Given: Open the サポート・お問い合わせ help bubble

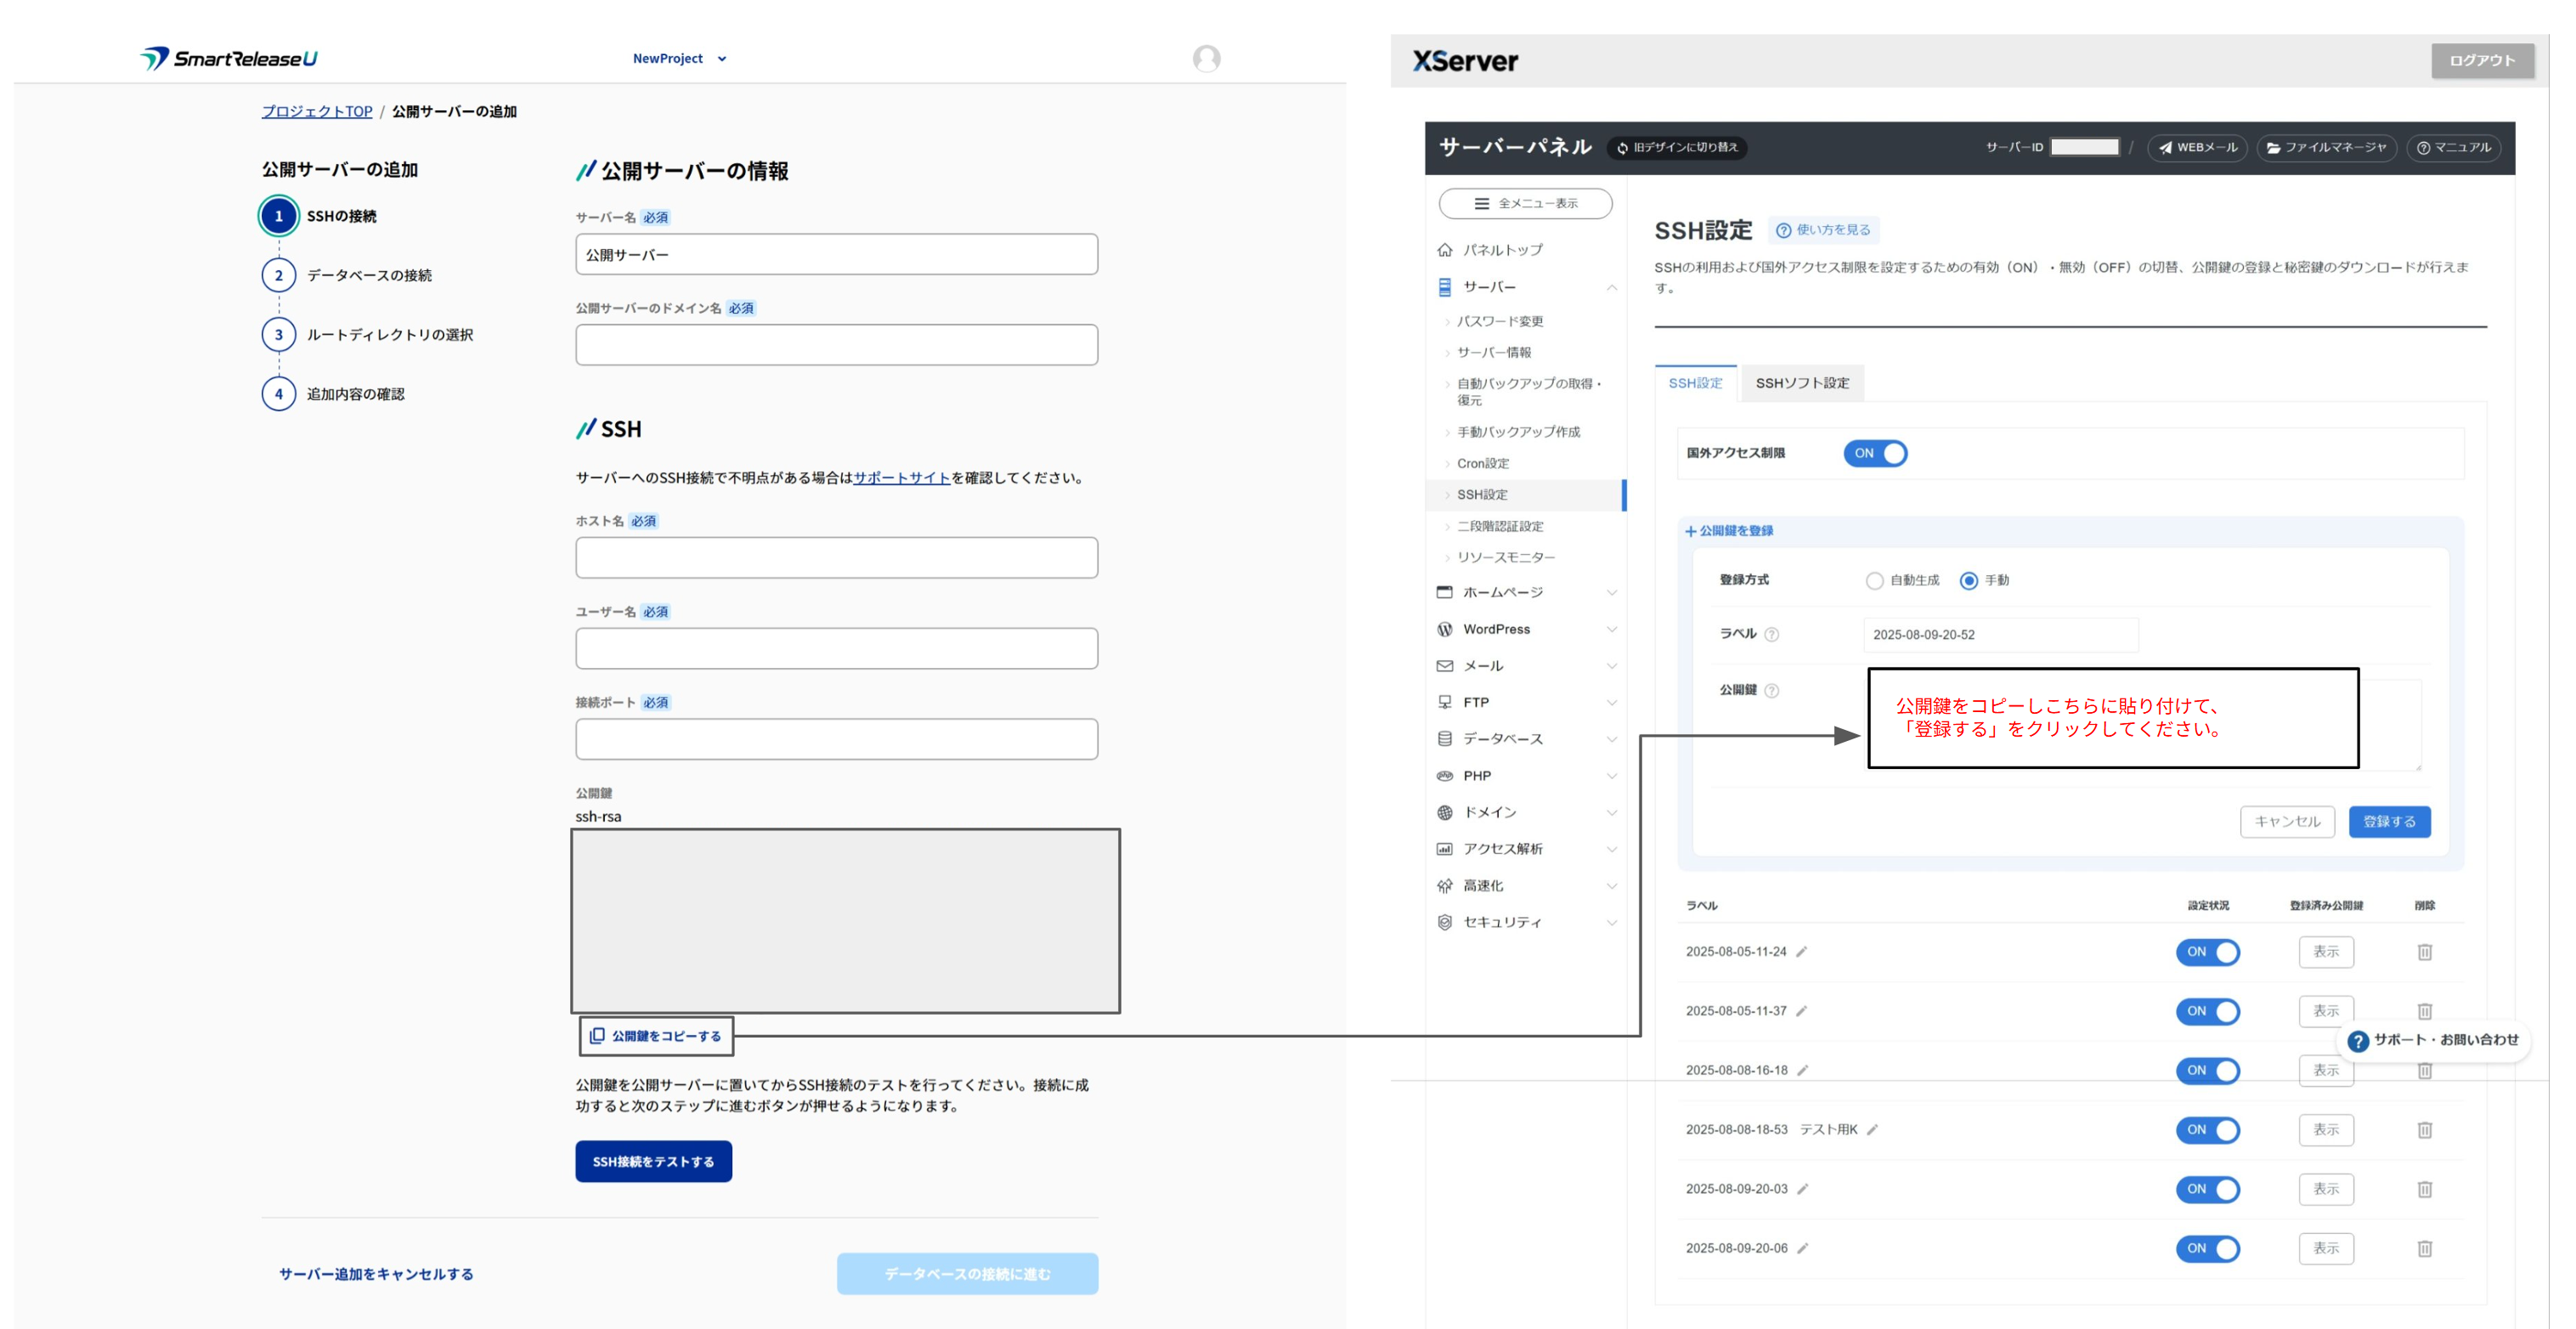Looking at the screenshot, I should 2433,1040.
